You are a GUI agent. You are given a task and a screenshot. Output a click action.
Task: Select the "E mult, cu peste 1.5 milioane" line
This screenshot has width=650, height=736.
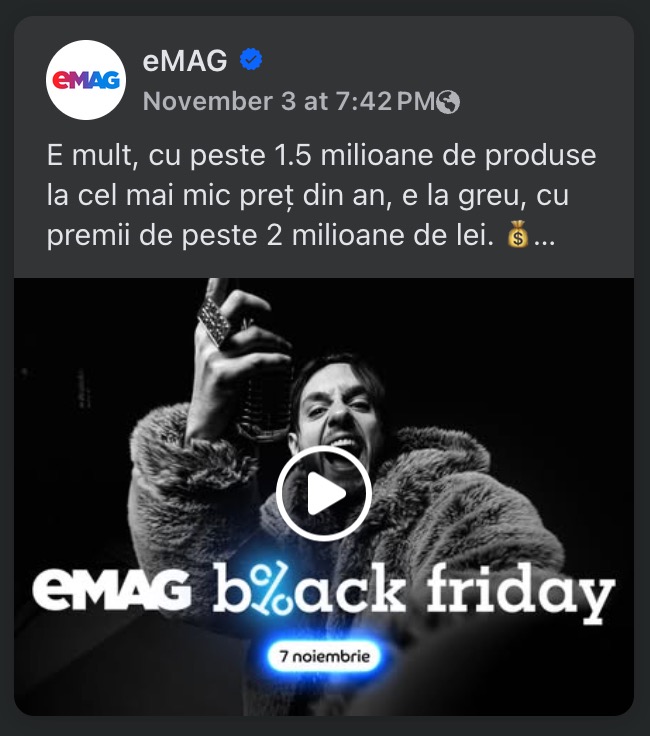[x=321, y=155]
